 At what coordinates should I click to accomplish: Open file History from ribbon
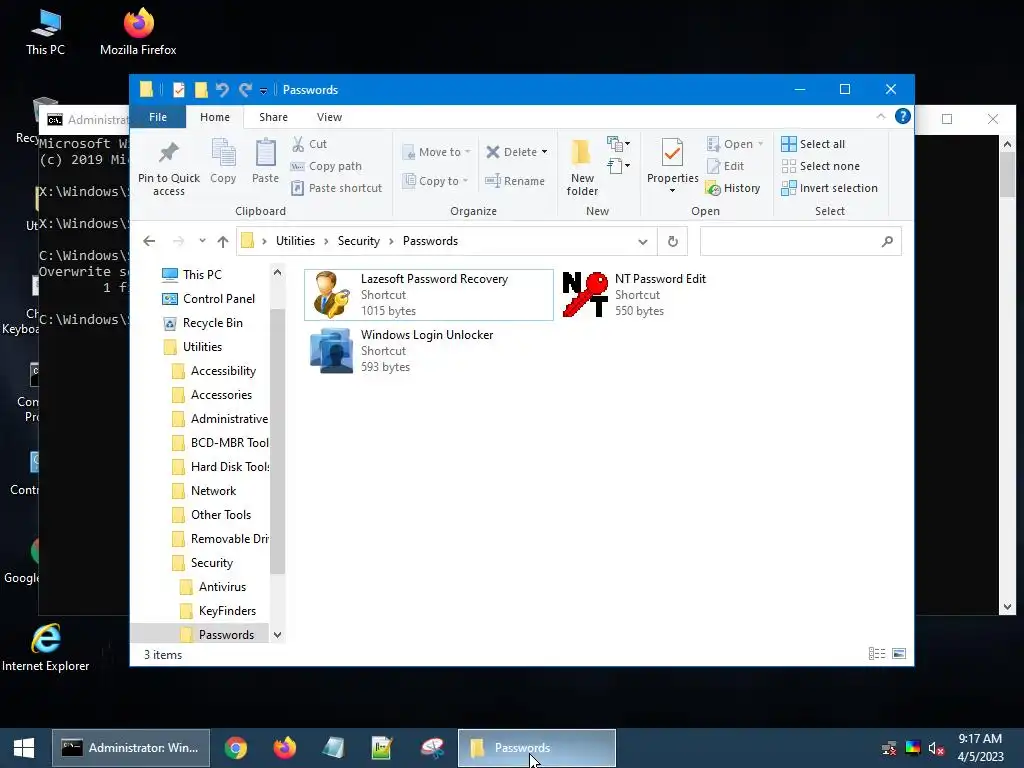pos(733,188)
